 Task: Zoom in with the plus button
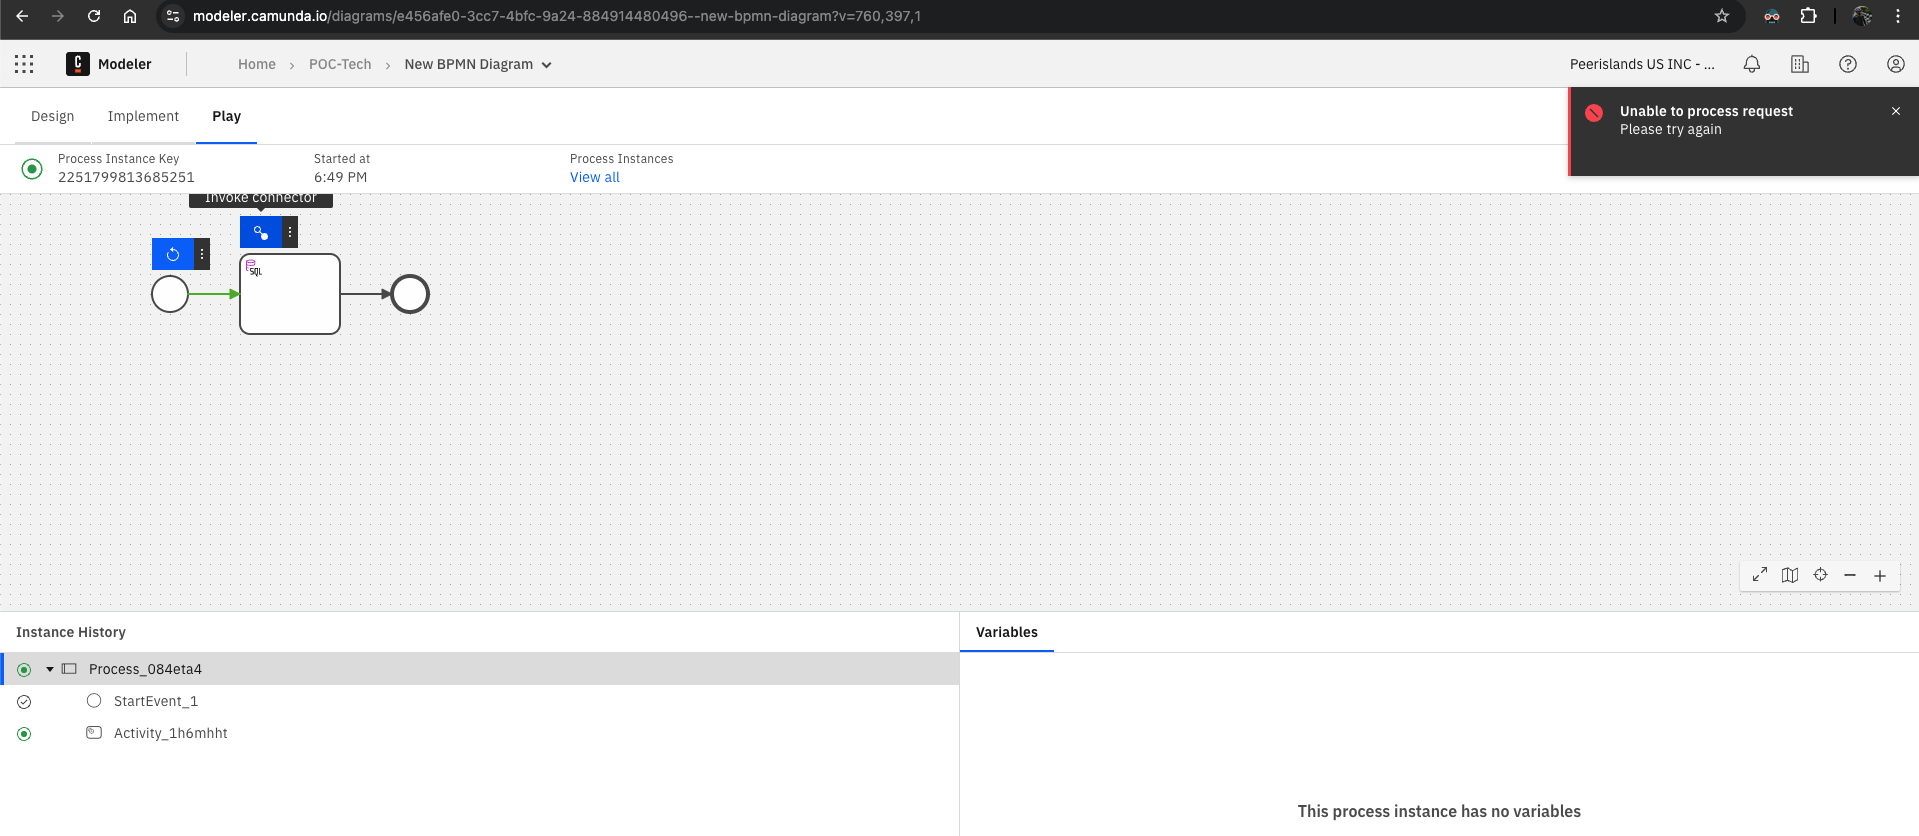[1880, 575]
